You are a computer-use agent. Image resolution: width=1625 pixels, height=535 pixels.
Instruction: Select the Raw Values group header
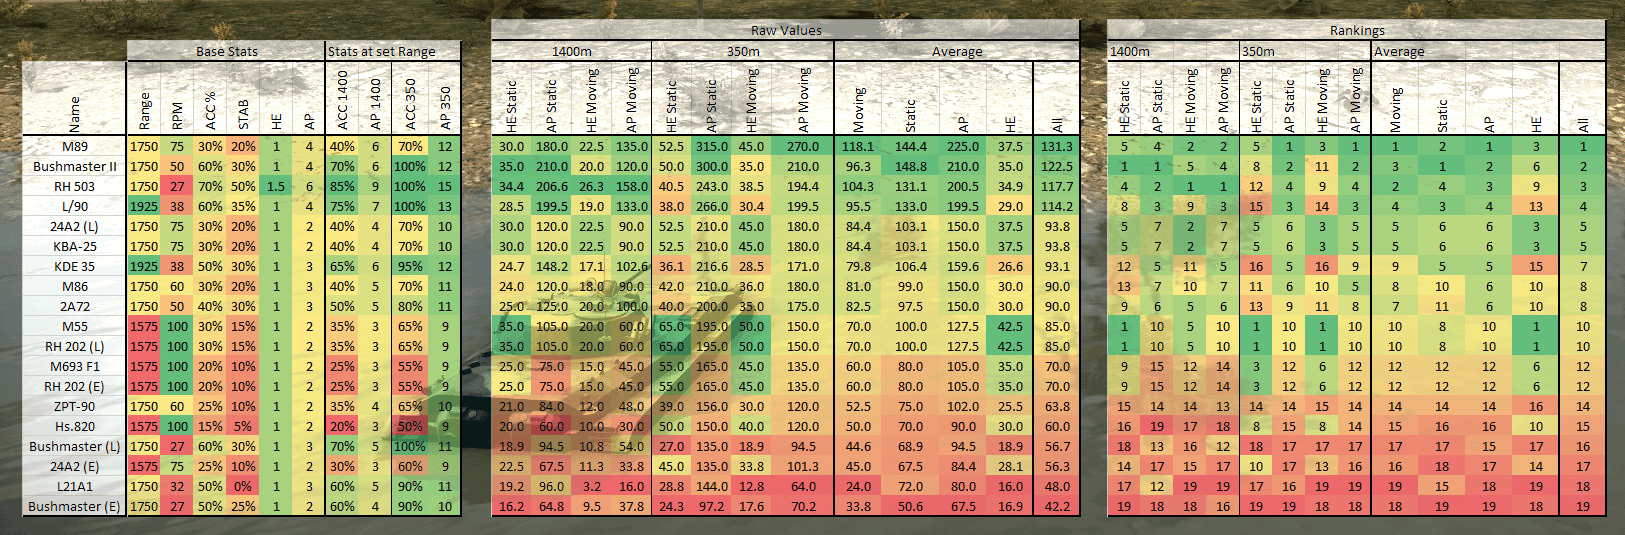click(786, 30)
